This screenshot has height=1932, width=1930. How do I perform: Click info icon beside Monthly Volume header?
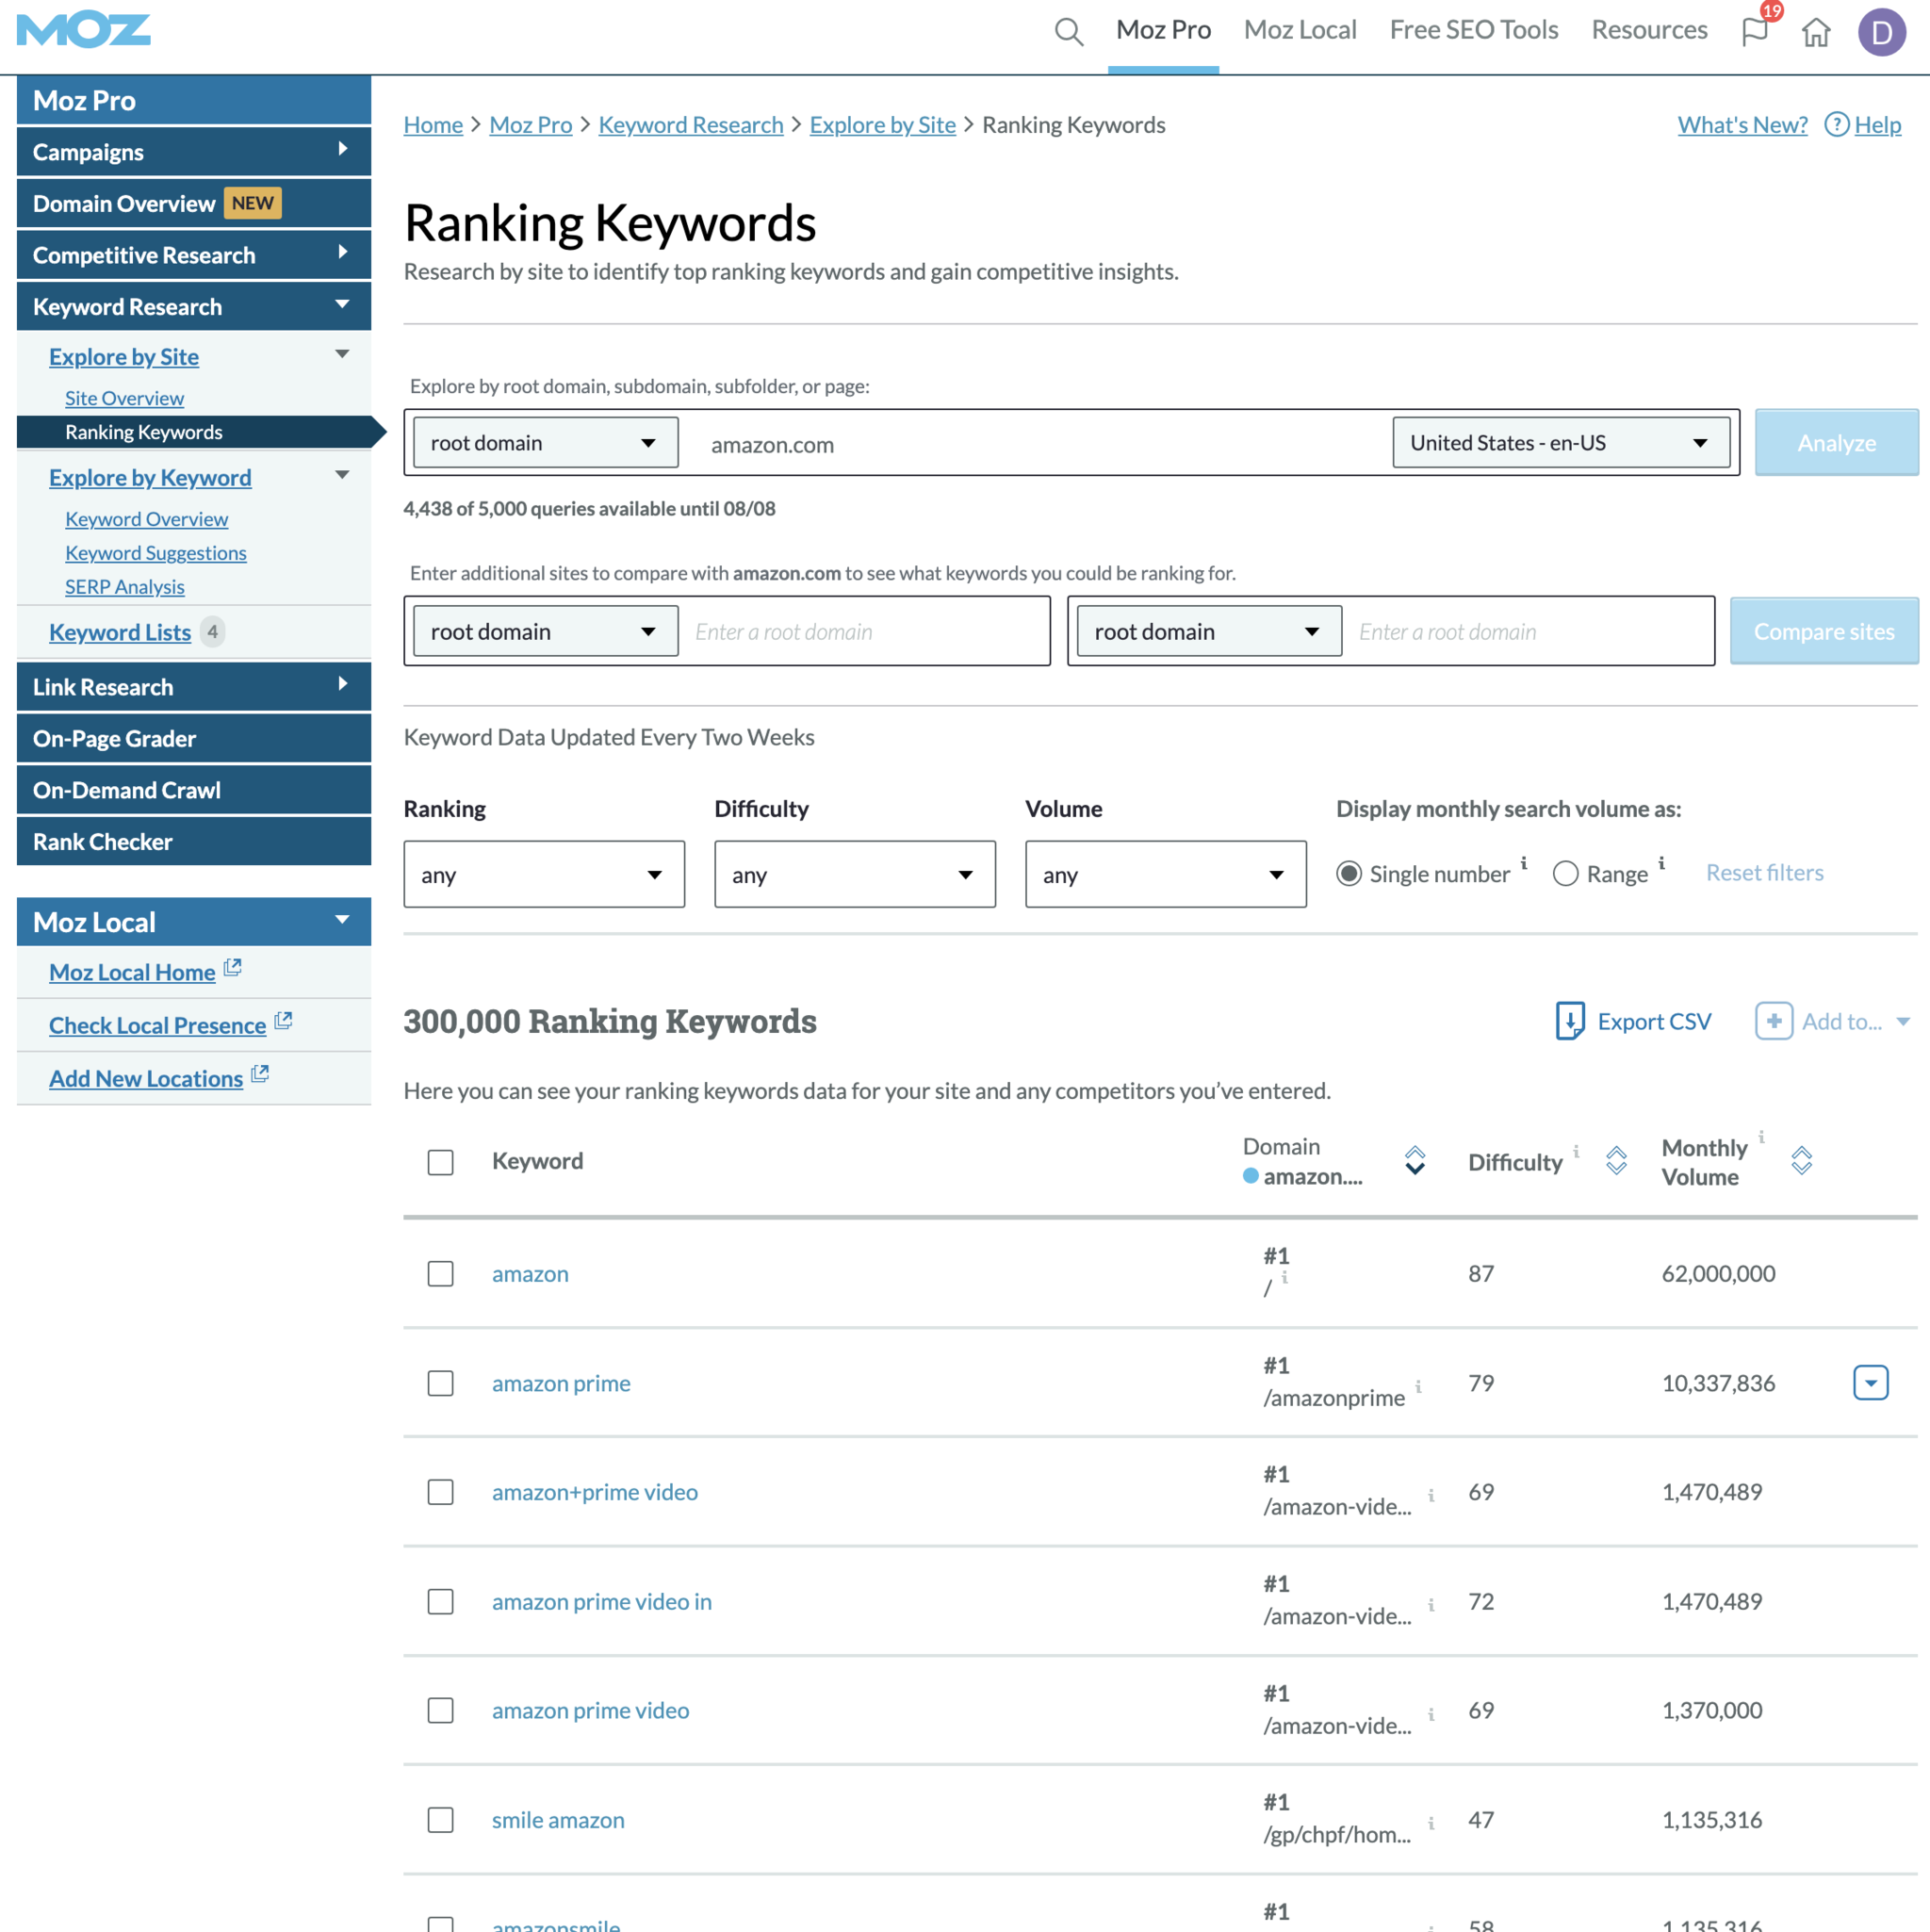(1762, 1137)
